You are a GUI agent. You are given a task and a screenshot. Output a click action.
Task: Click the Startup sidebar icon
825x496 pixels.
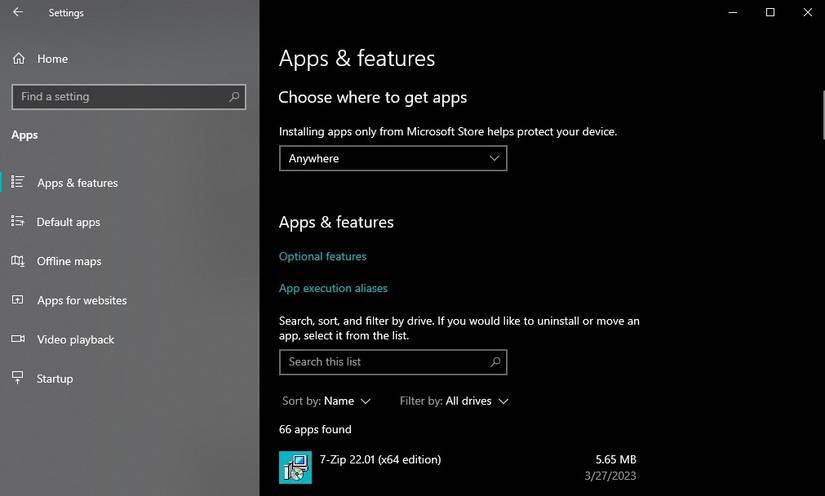(x=18, y=378)
